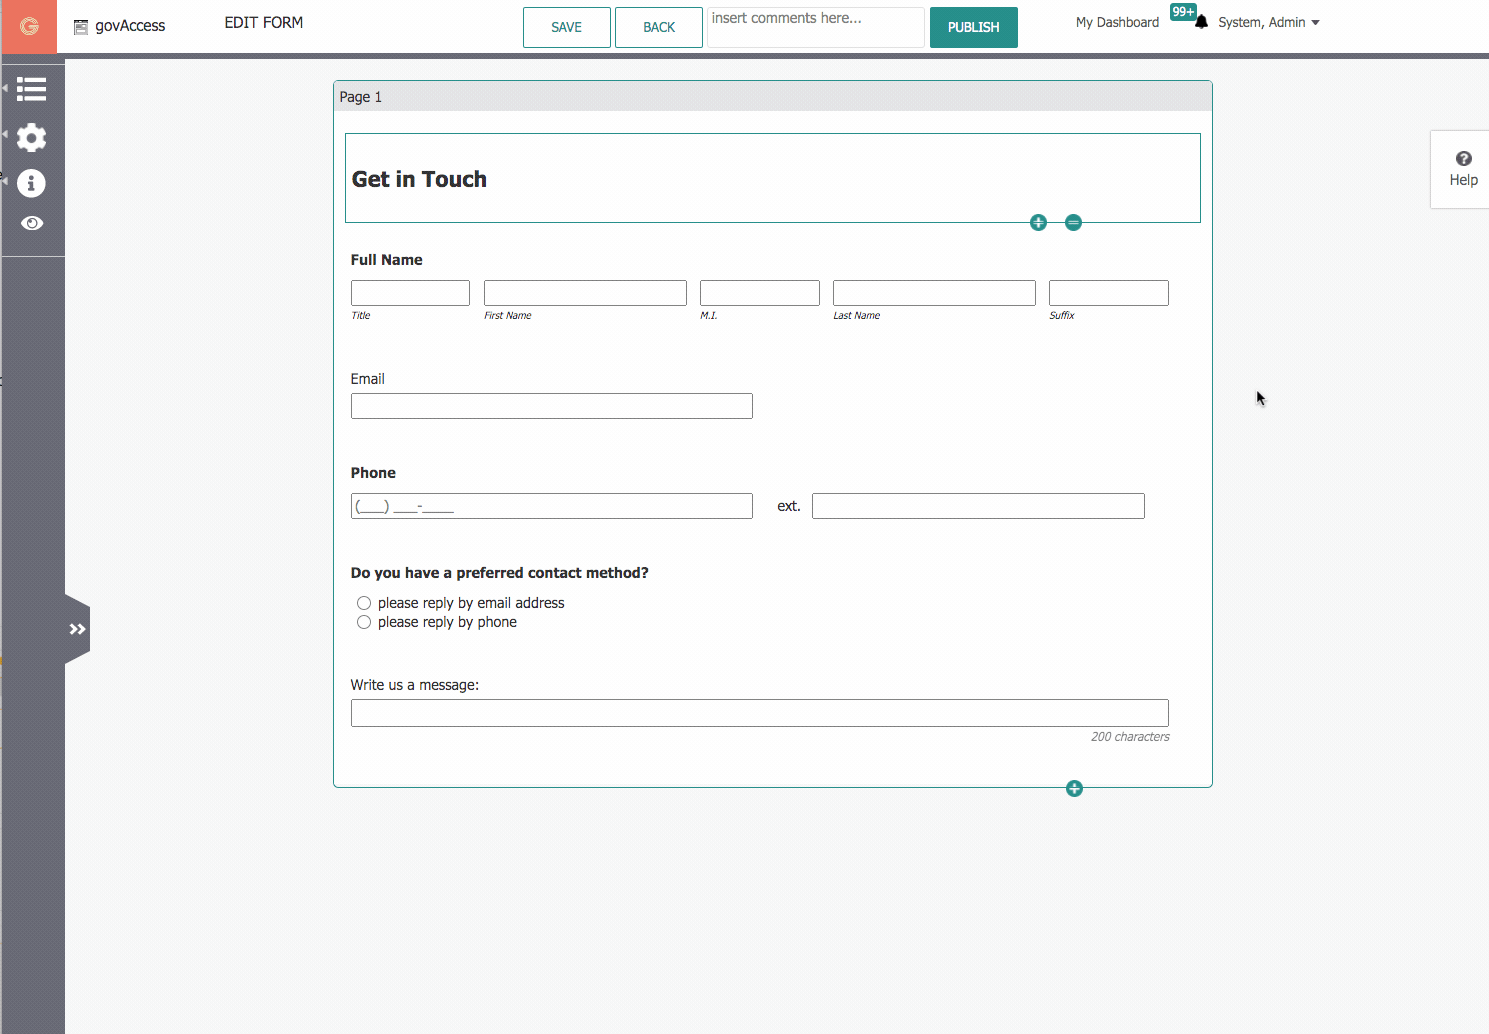Open the settings gear icon in sidebar
1489x1034 pixels.
click(32, 137)
